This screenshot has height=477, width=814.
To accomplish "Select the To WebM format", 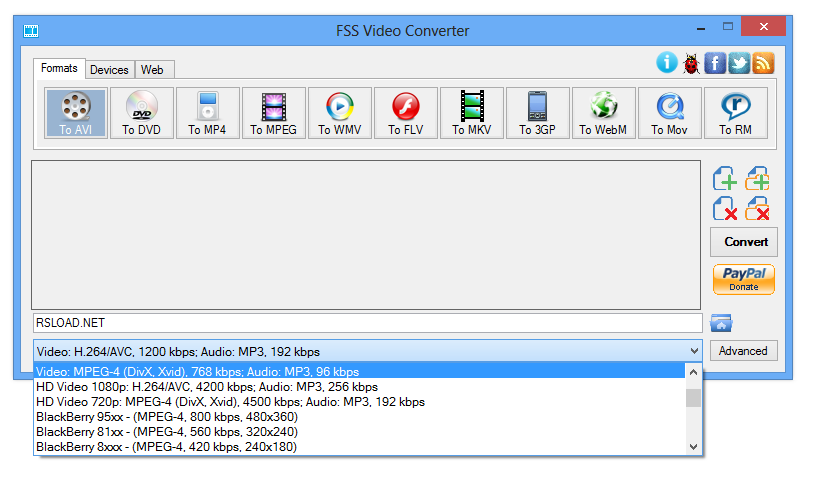I will tap(603, 113).
